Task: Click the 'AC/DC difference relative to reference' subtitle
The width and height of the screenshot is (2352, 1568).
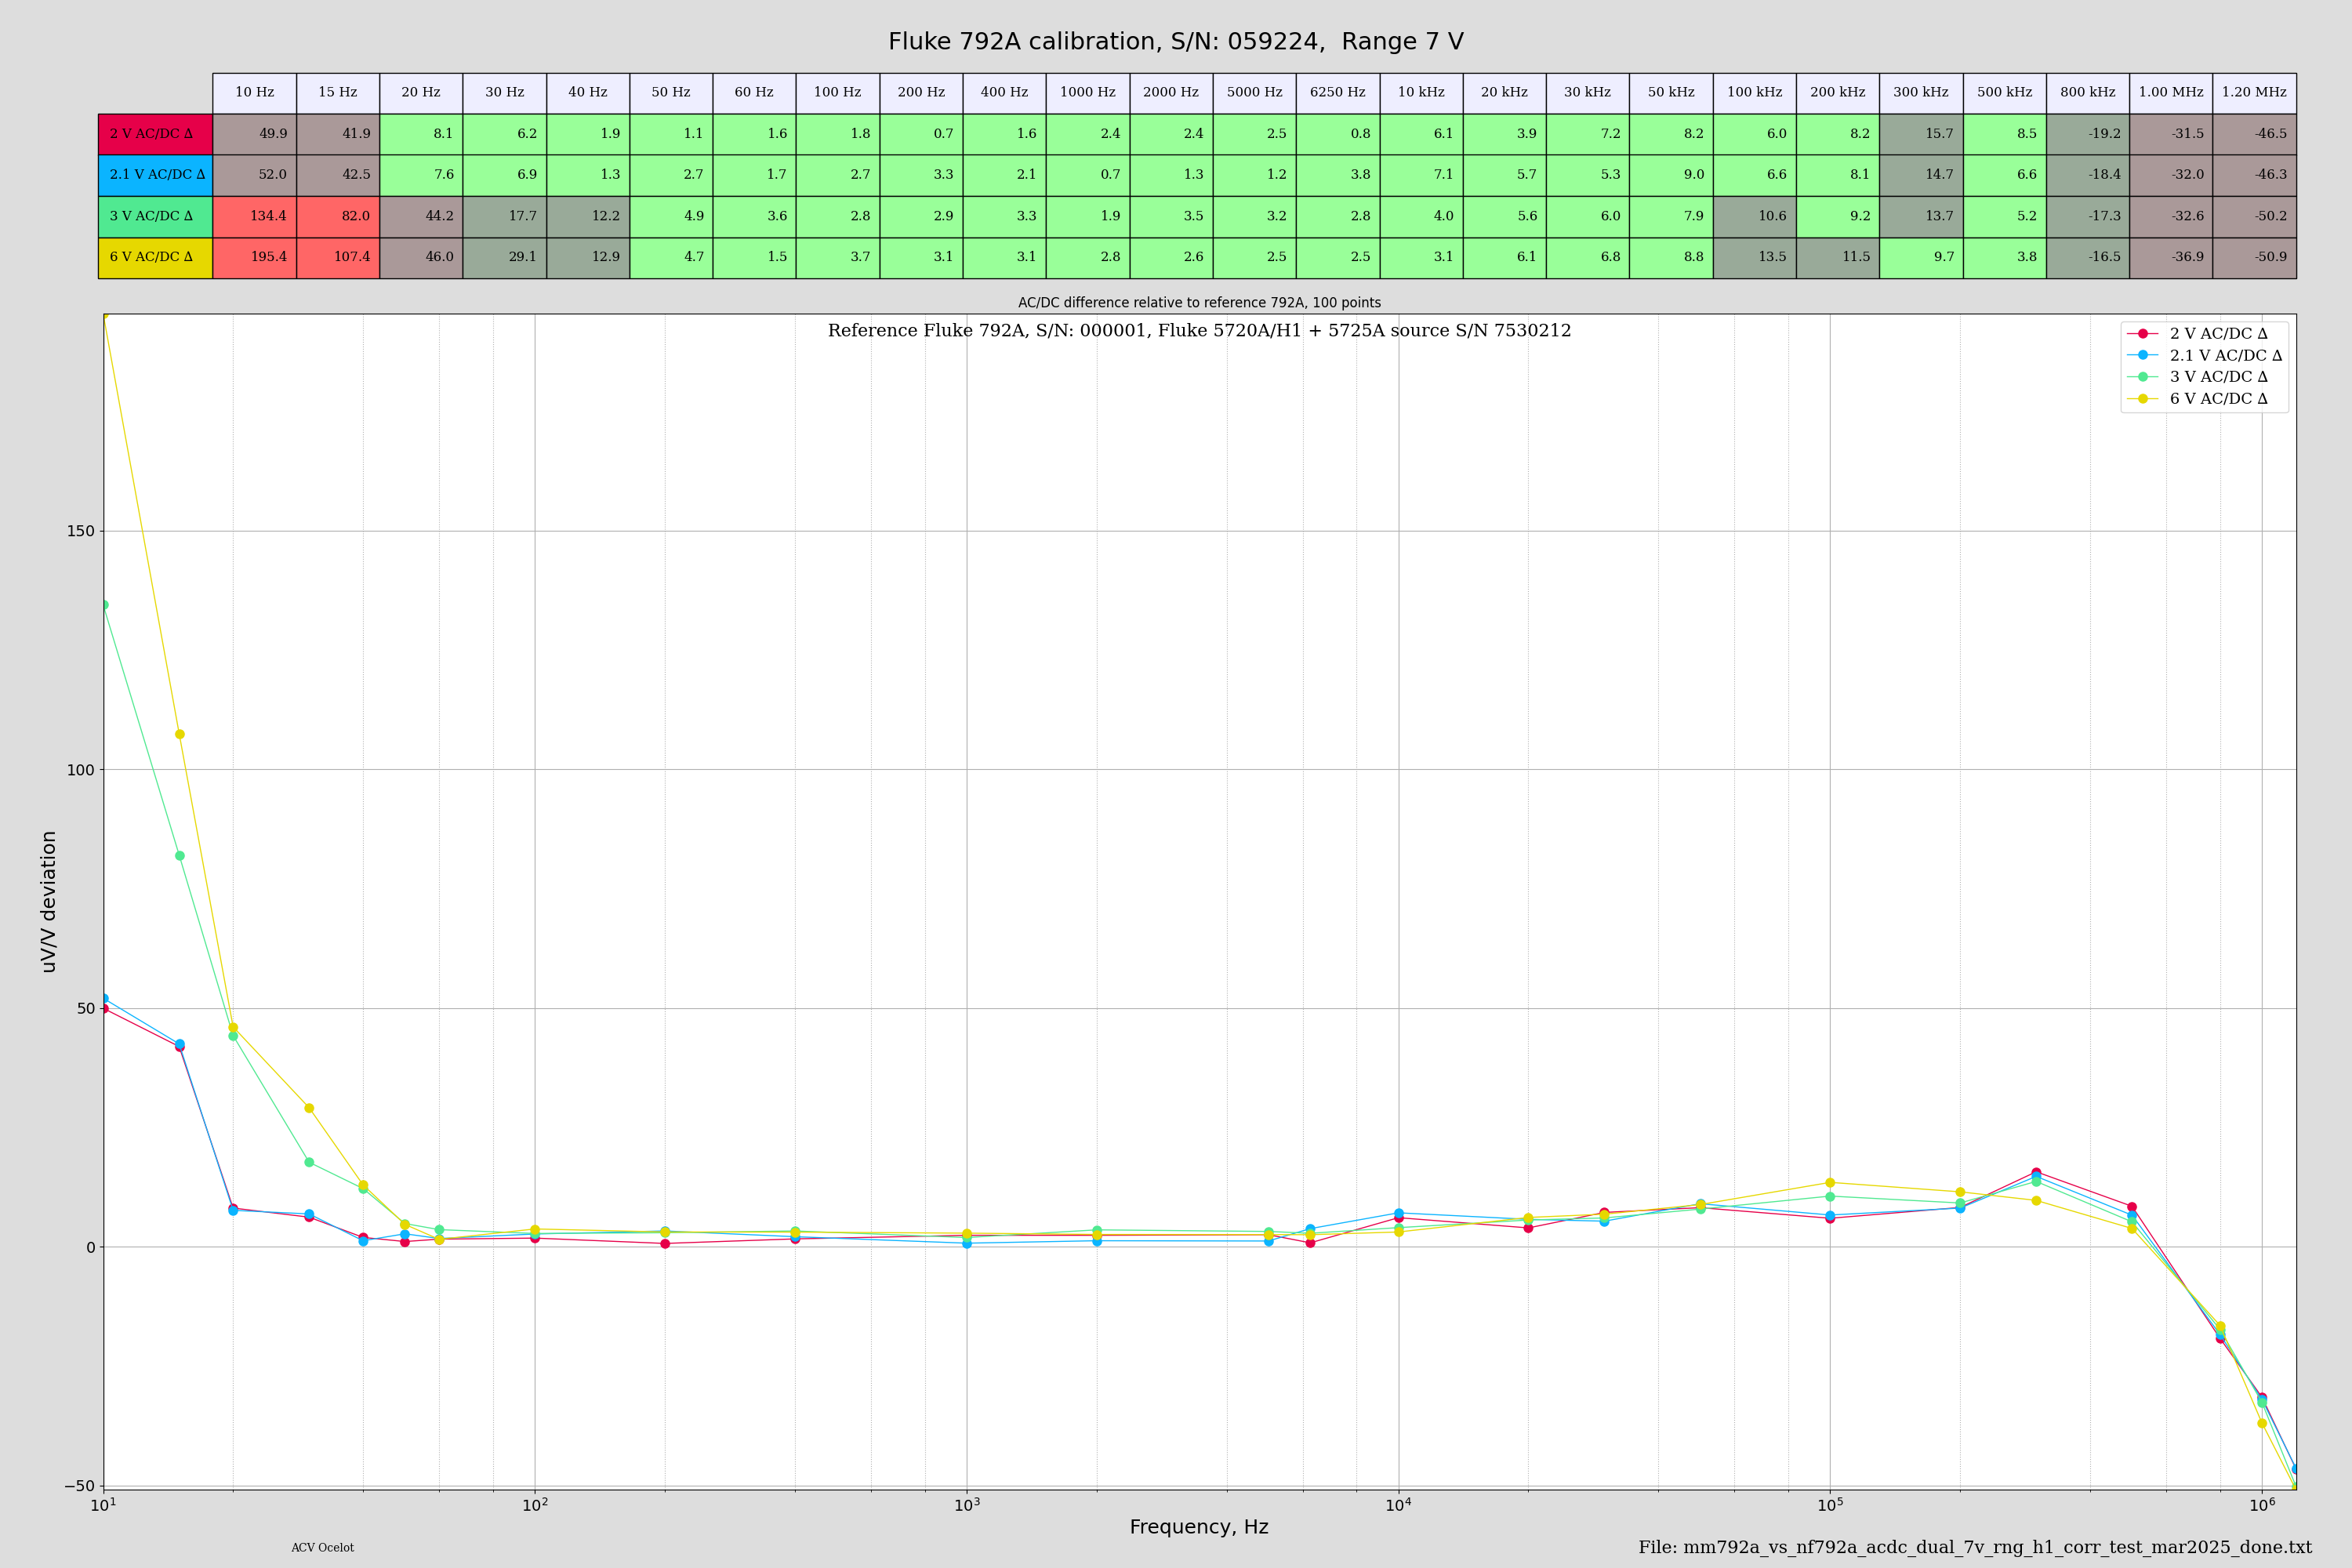Action: tap(1199, 303)
